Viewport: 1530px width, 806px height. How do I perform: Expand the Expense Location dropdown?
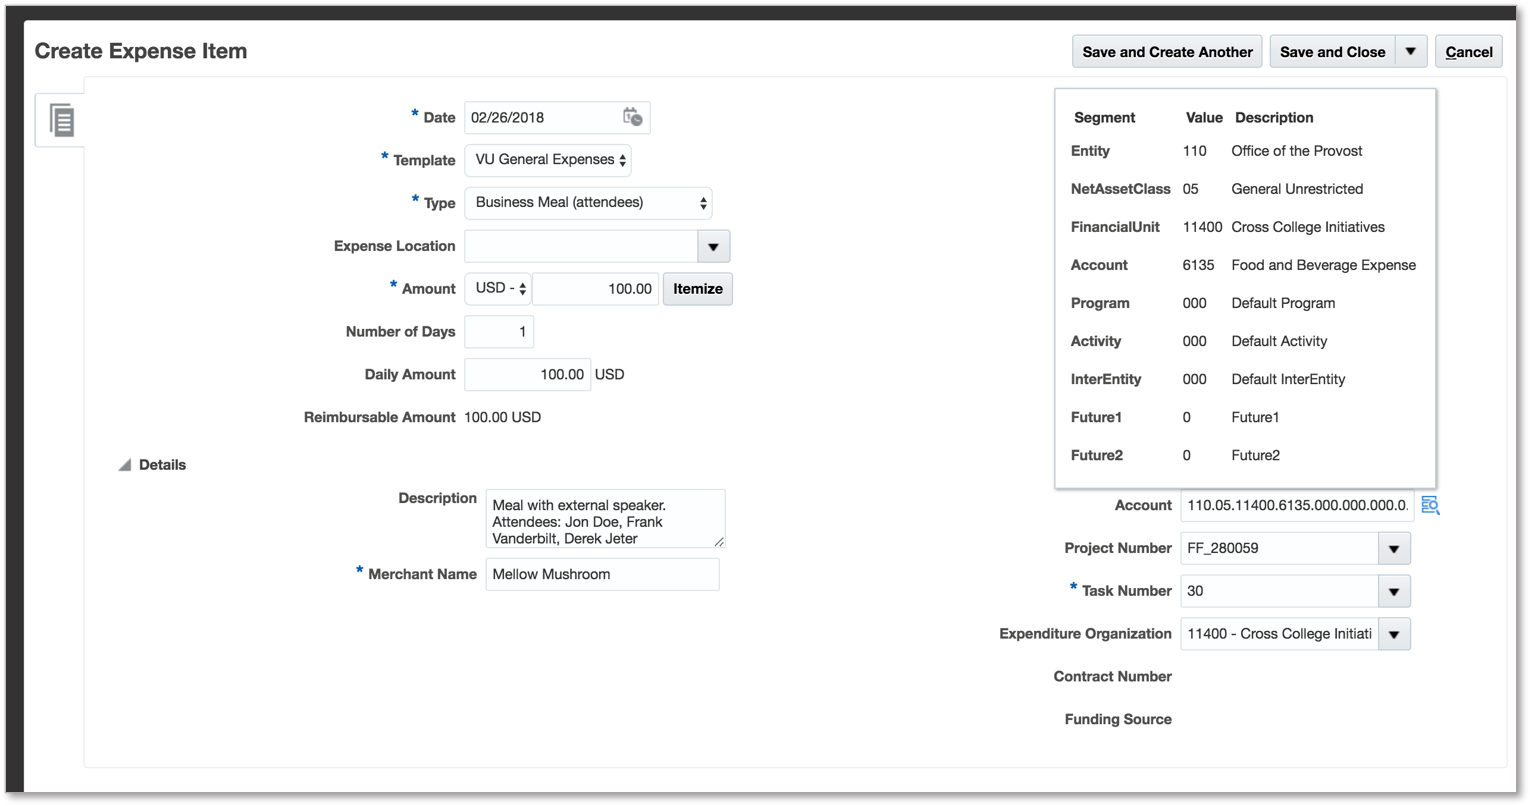click(x=713, y=246)
